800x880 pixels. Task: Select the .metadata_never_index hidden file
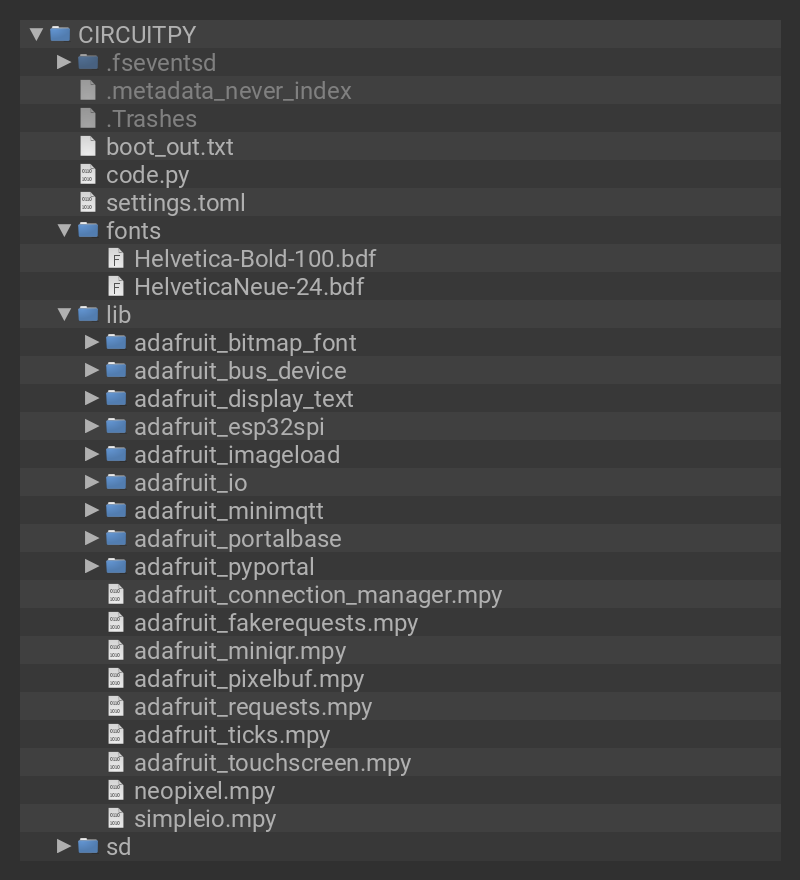[228, 91]
